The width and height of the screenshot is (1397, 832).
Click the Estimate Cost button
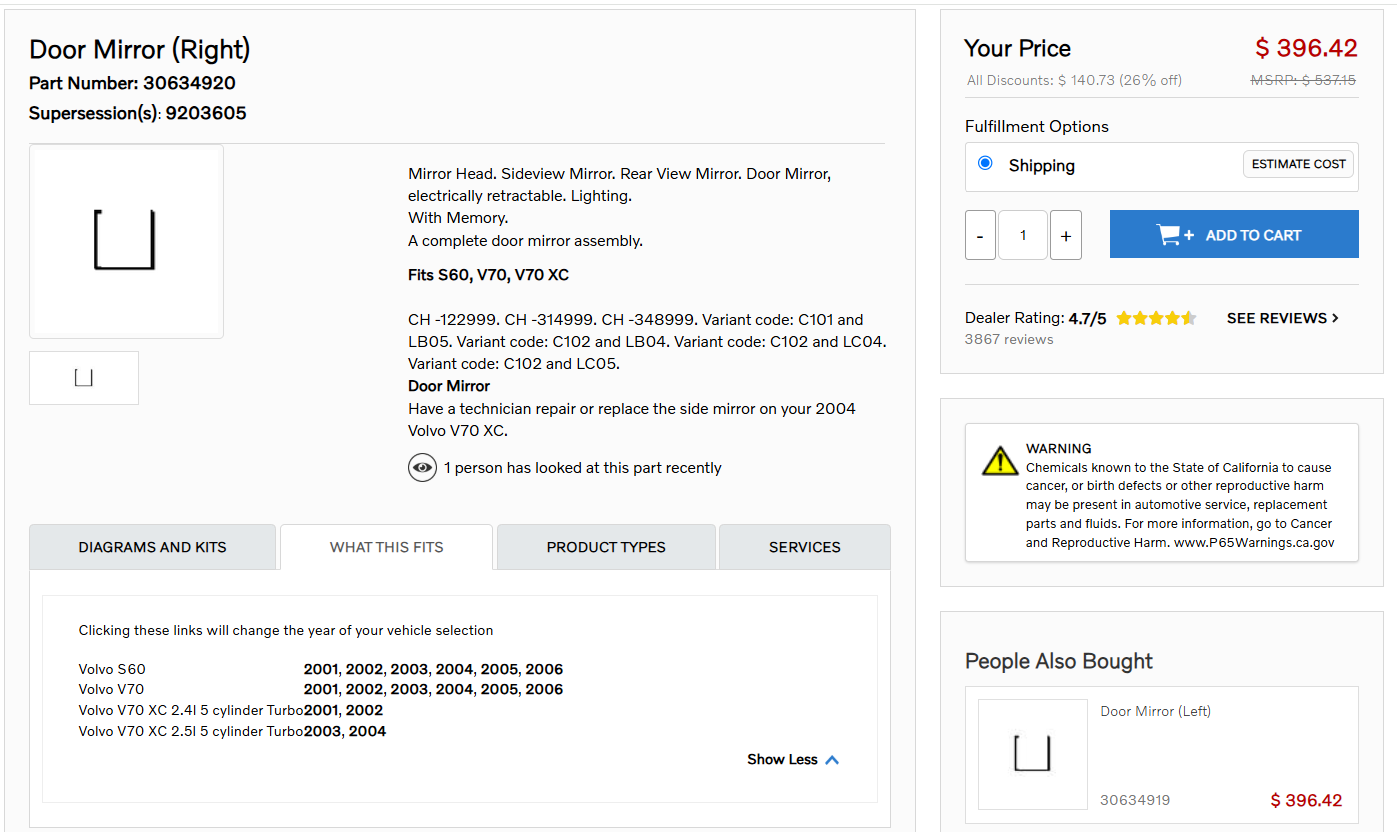tap(1298, 164)
